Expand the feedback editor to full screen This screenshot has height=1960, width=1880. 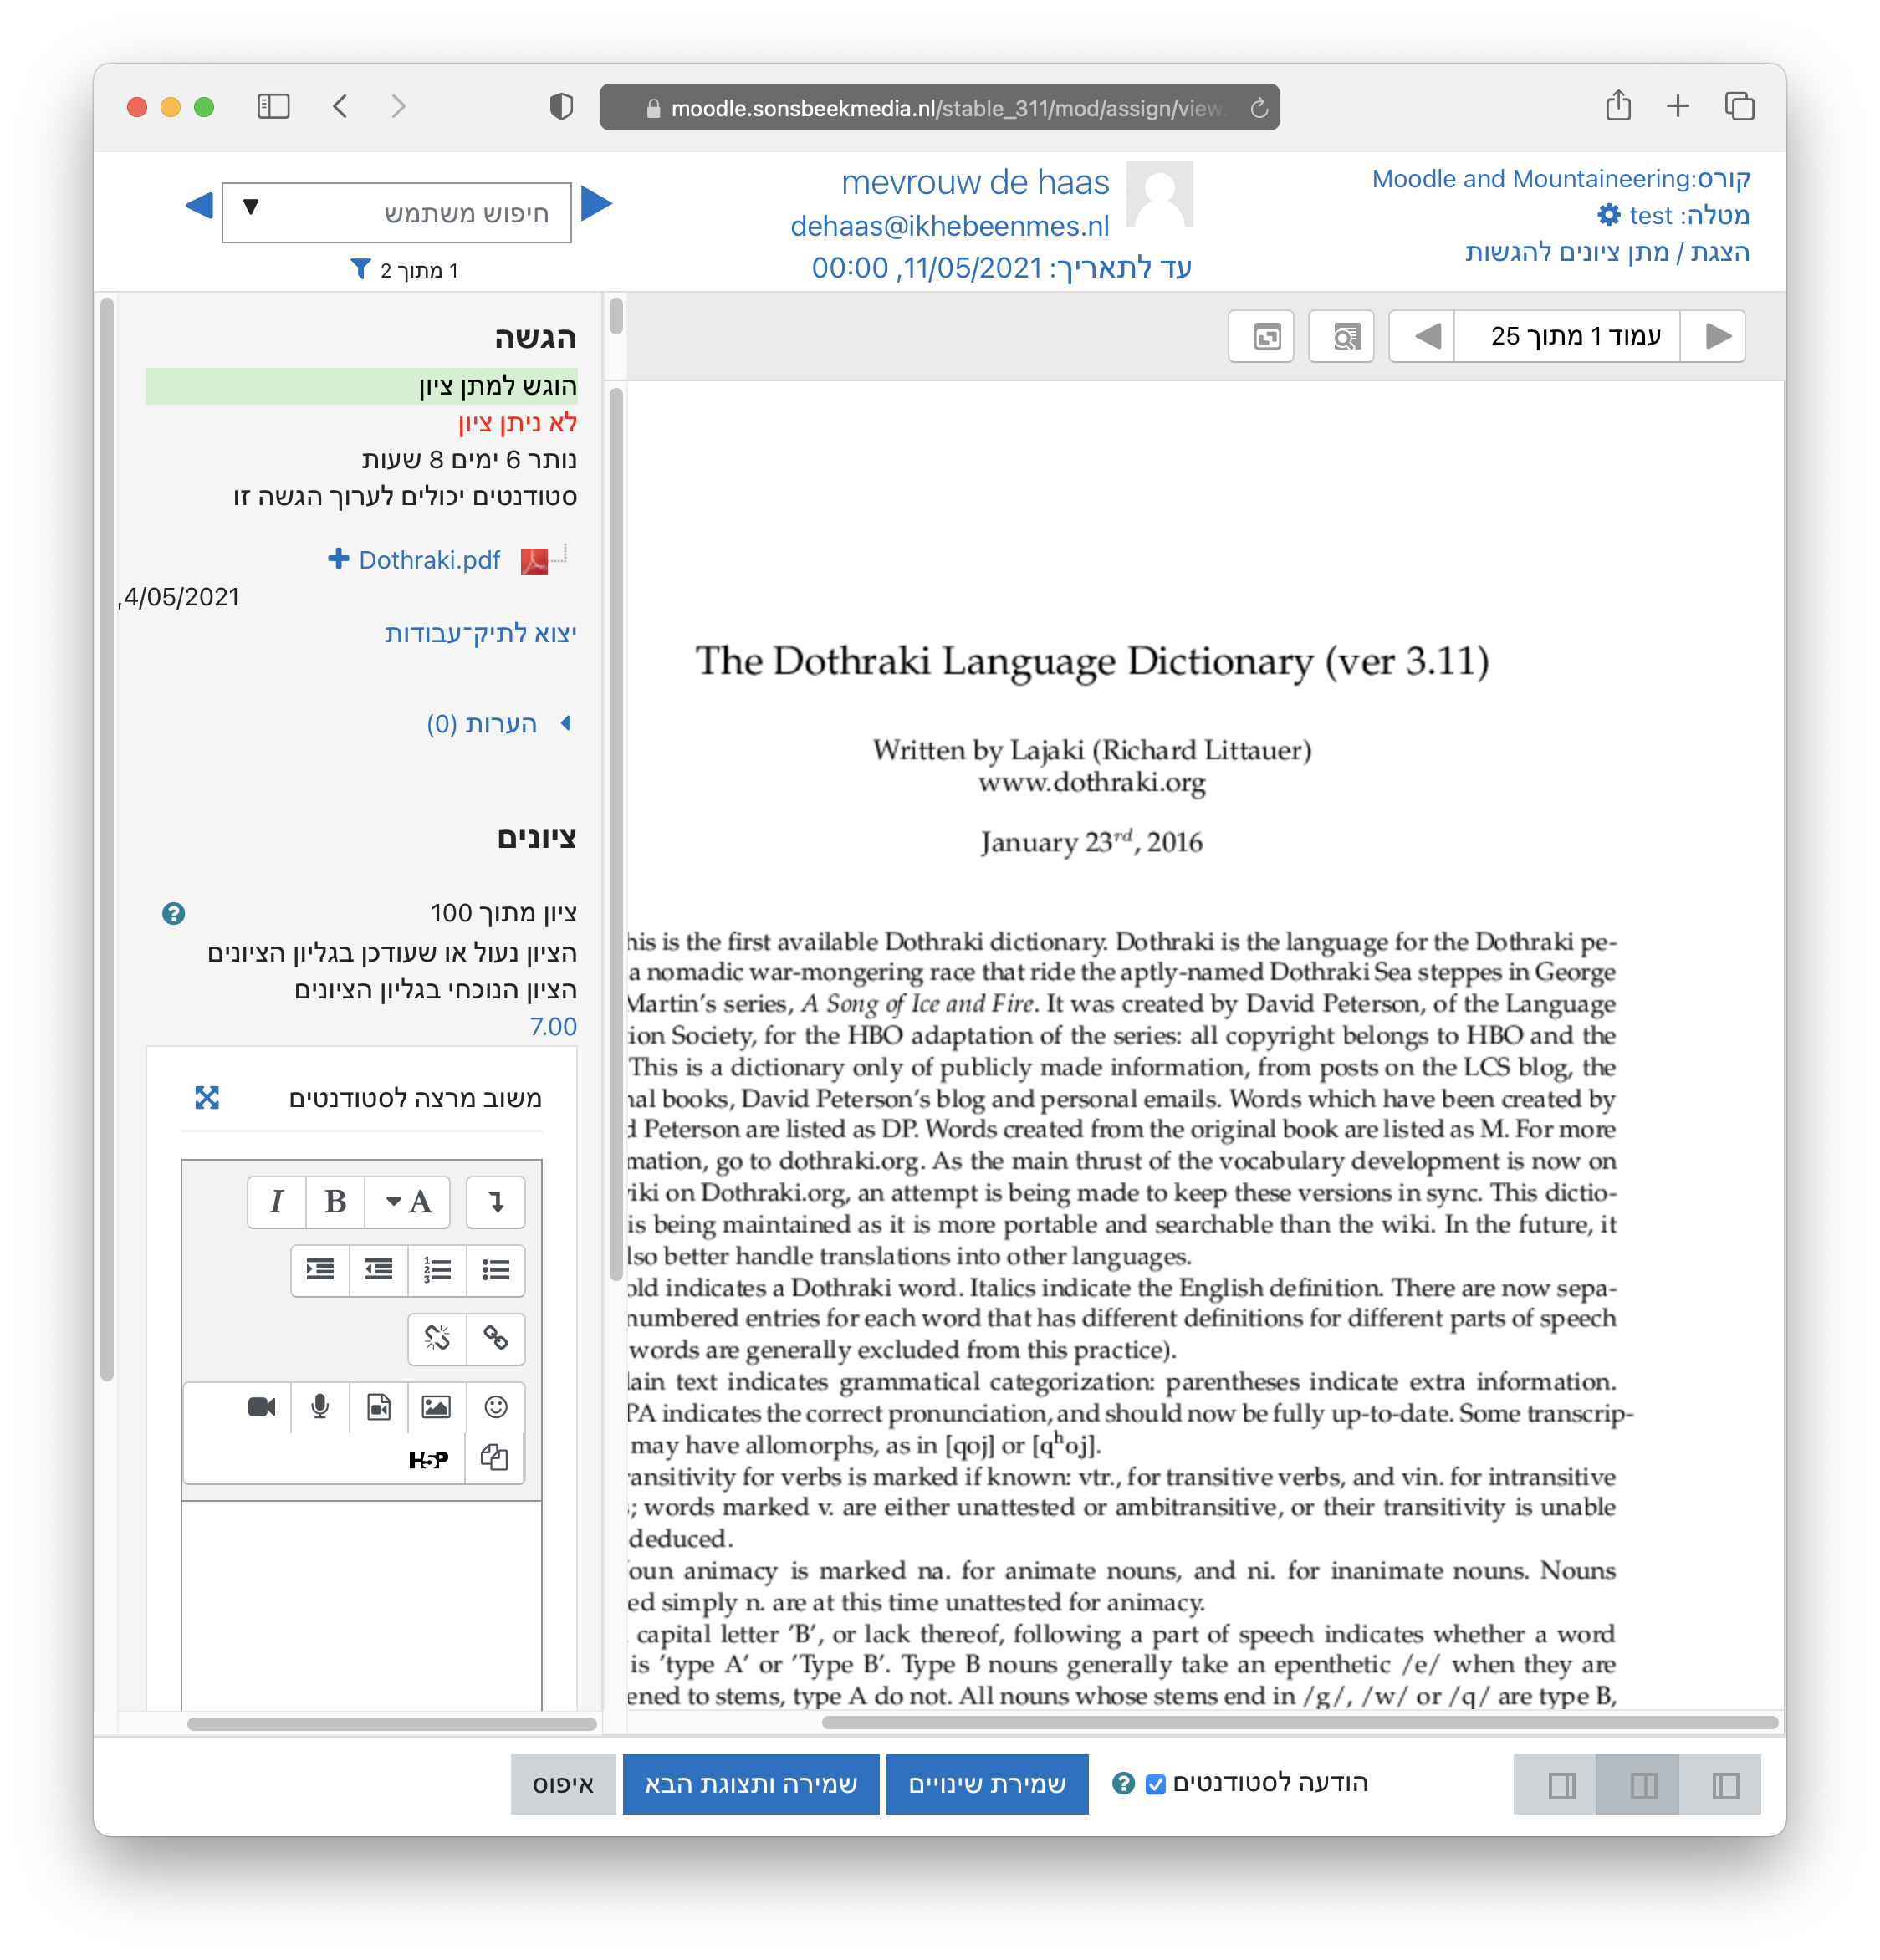coord(207,1098)
